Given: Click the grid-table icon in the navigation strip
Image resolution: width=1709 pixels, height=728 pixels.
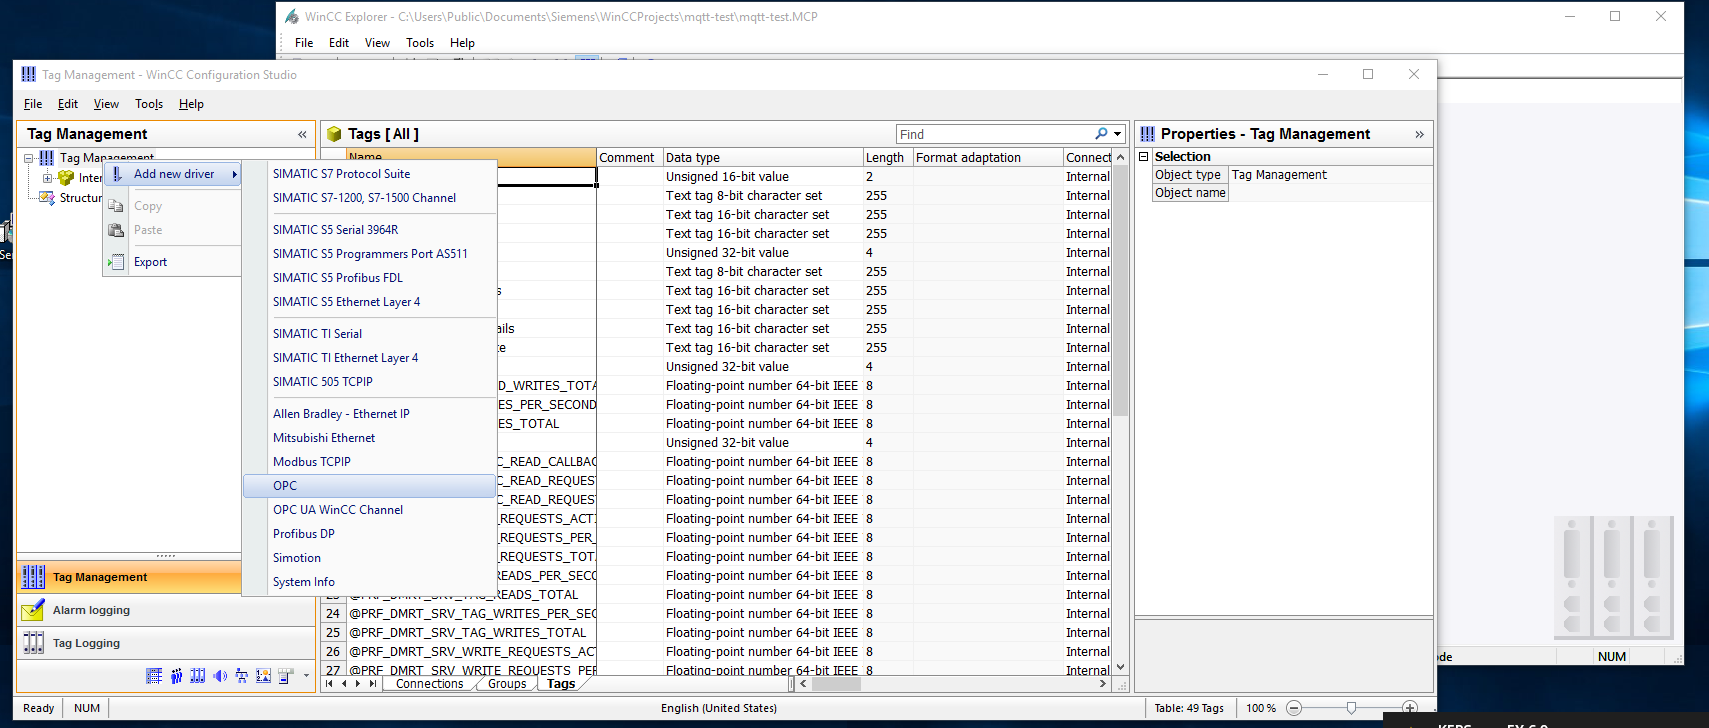Looking at the screenshot, I should tap(154, 676).
